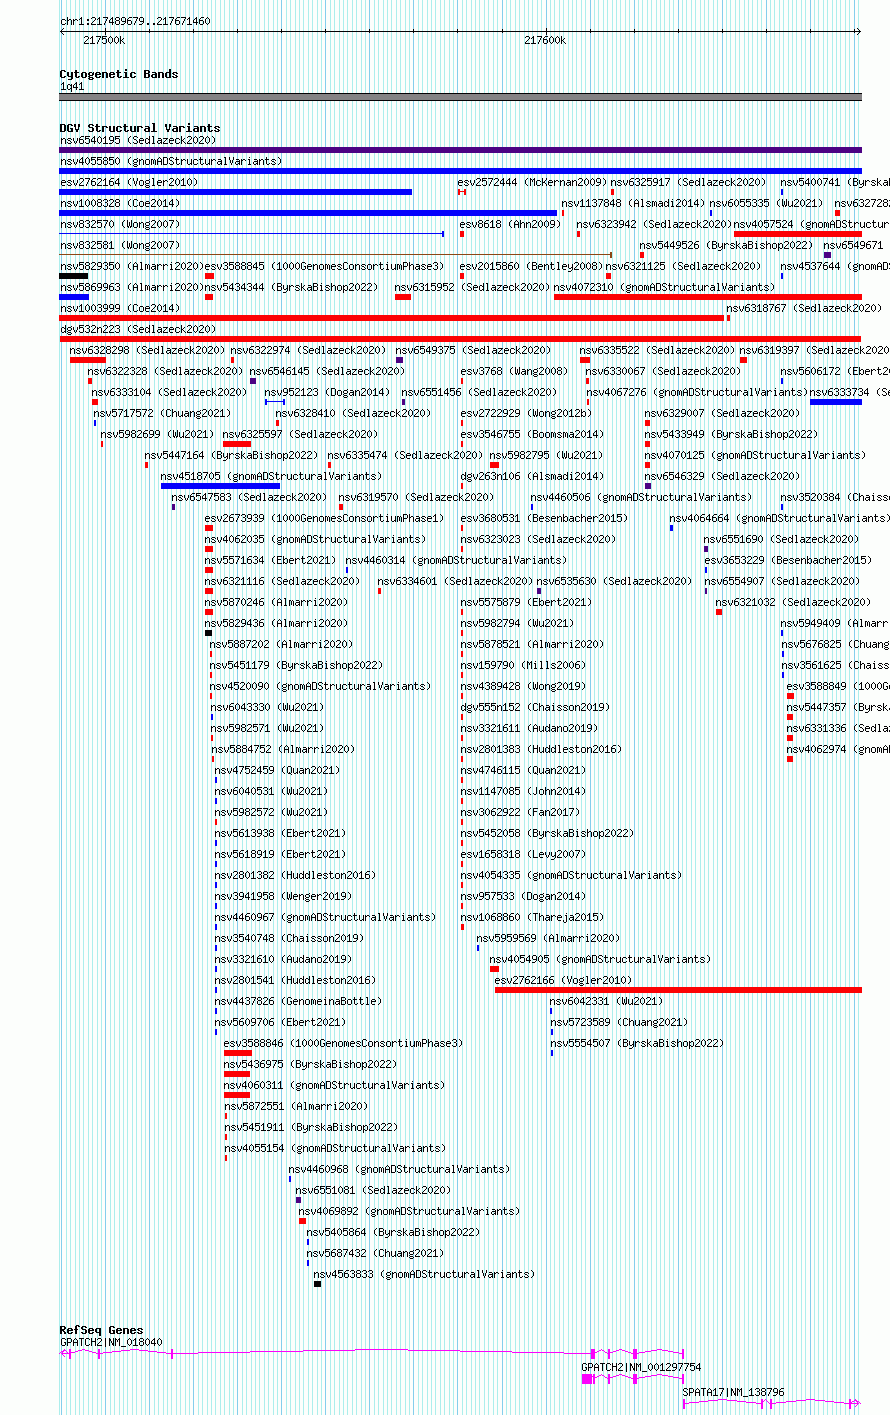890x1415 pixels.
Task: Click esv2673939 (1000GenomesConsortiumPhase1) label
Action: point(324,518)
